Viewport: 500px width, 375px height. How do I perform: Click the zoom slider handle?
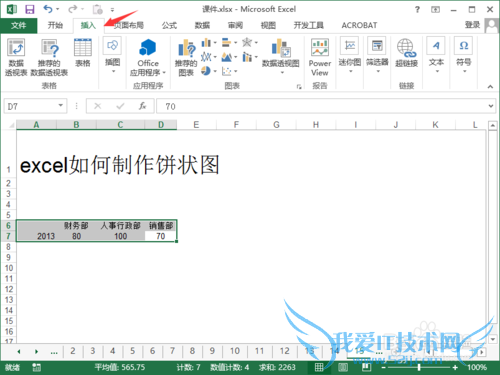[419, 367]
